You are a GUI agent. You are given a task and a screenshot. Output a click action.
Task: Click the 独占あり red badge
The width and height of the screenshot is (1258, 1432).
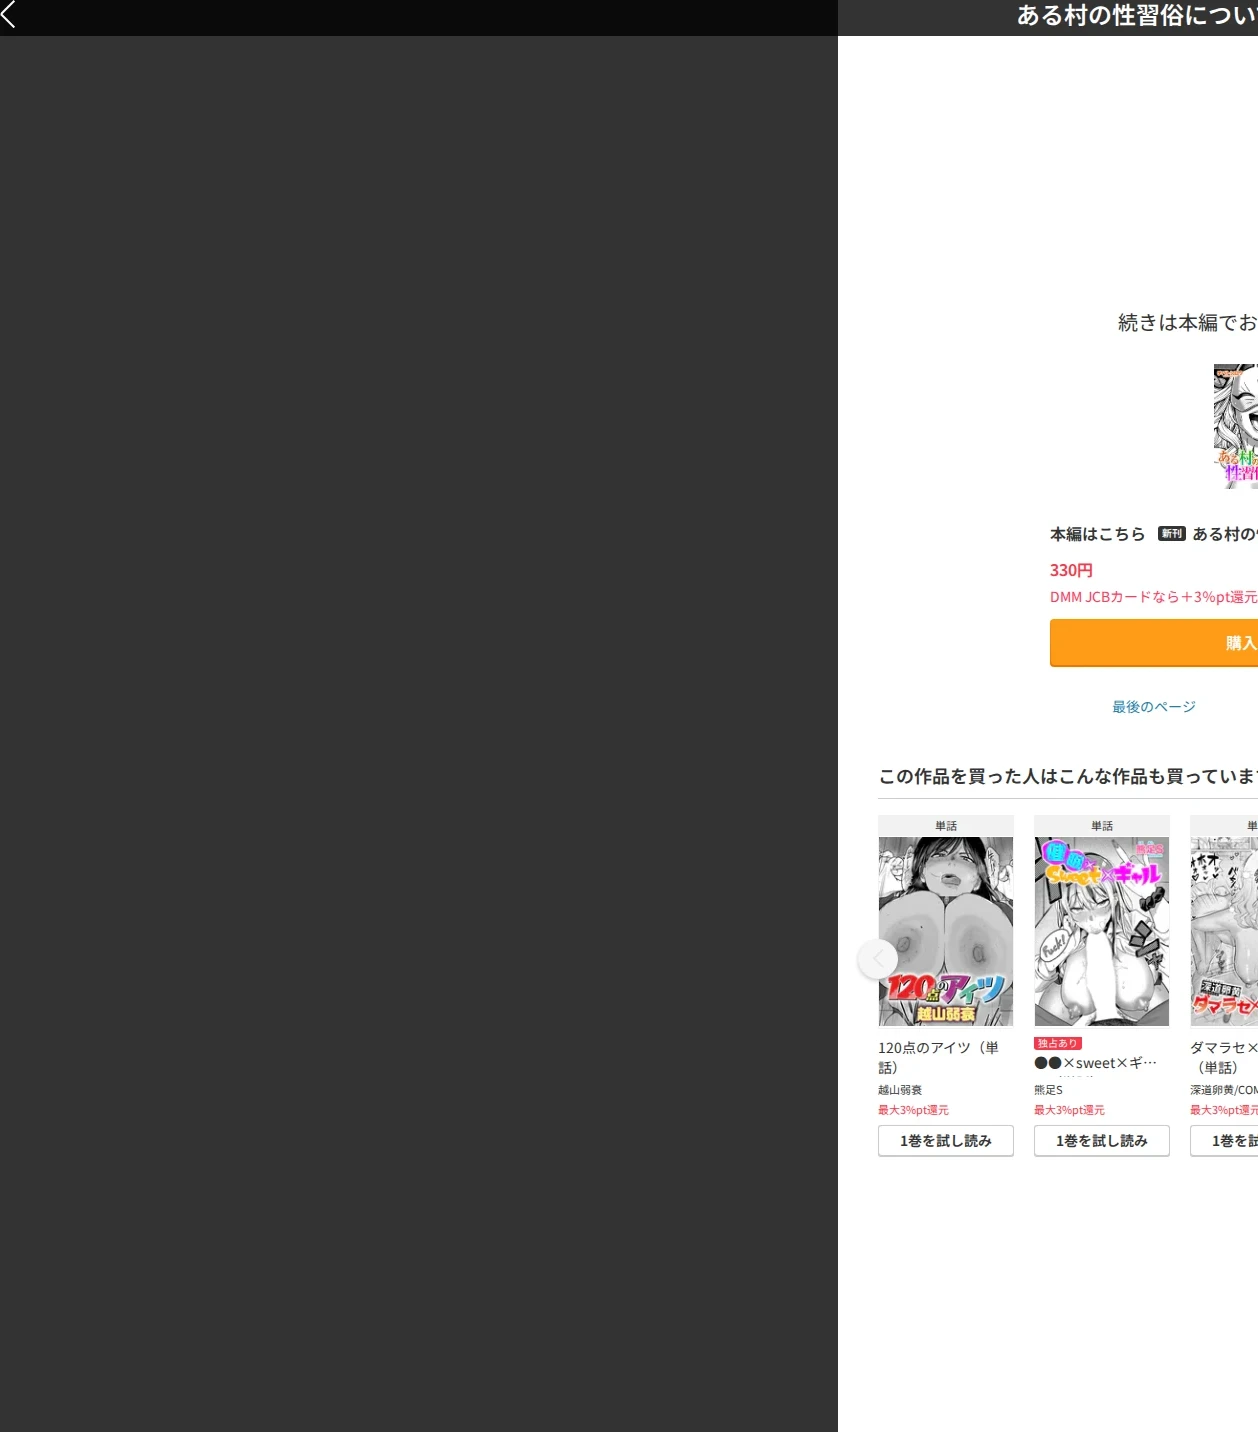(x=1058, y=1043)
